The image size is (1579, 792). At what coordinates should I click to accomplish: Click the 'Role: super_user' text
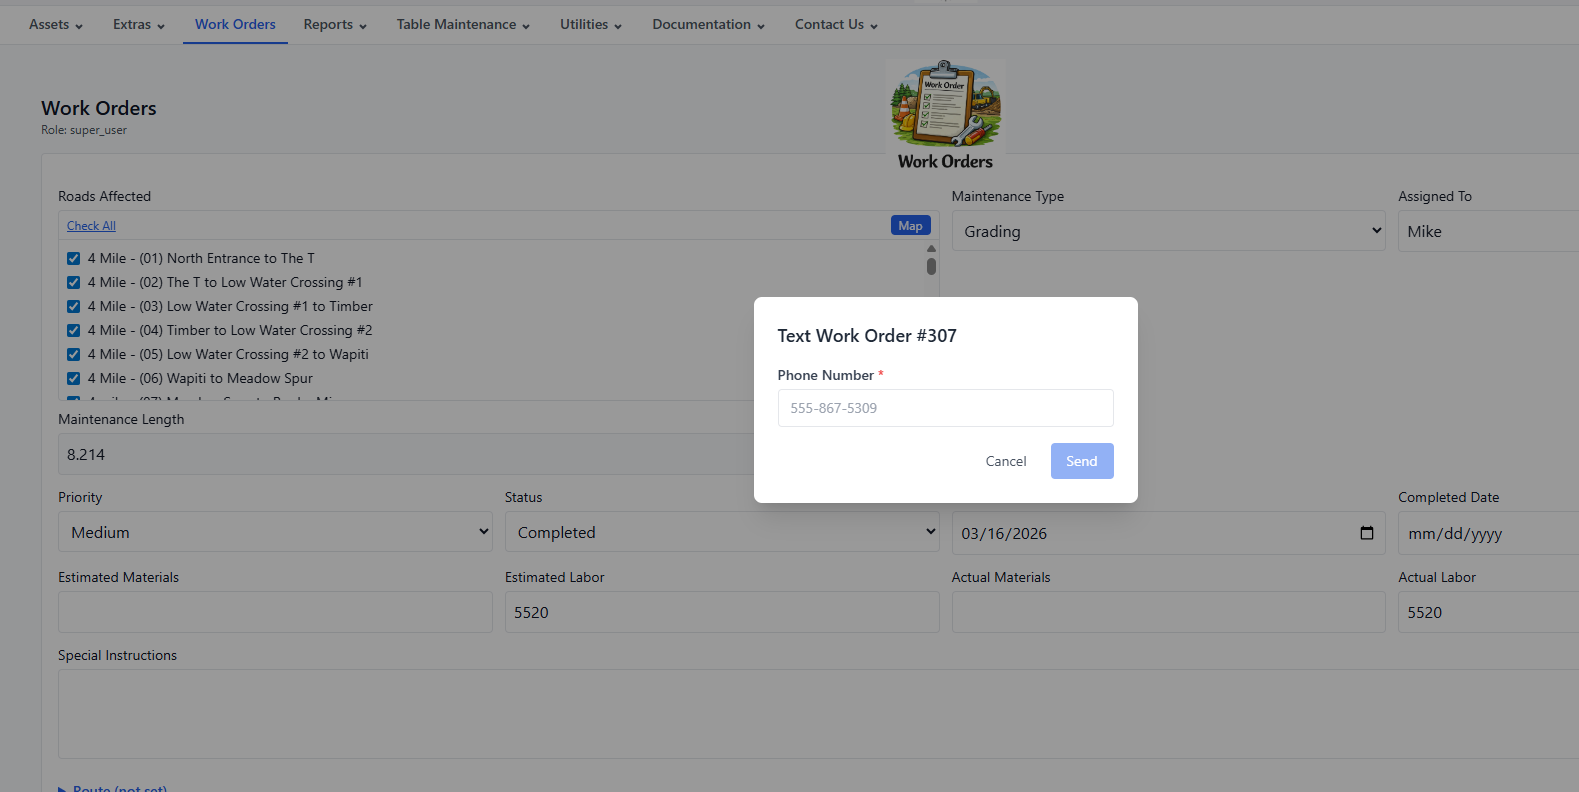tap(84, 130)
